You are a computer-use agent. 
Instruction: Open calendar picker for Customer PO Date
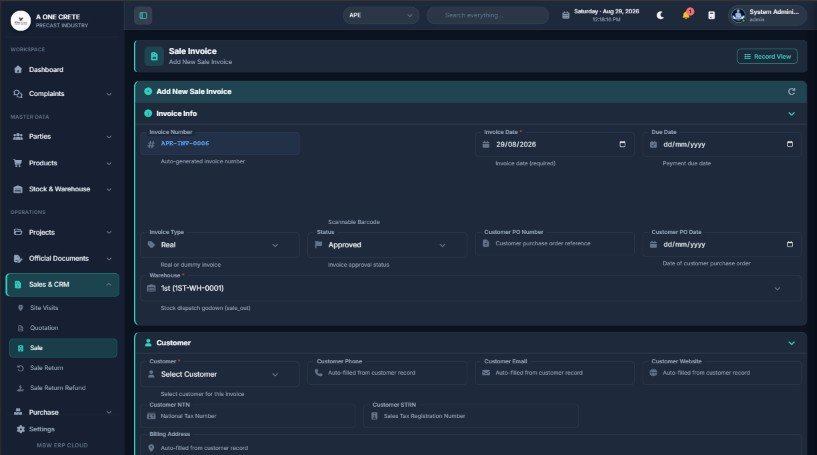pos(789,244)
